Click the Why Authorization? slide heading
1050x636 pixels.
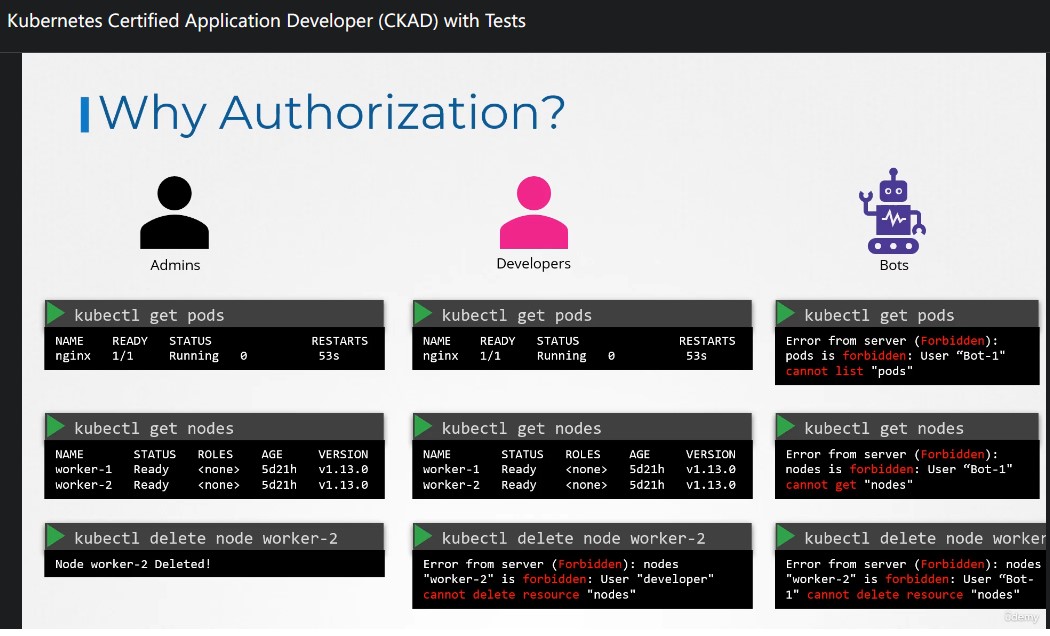[332, 112]
